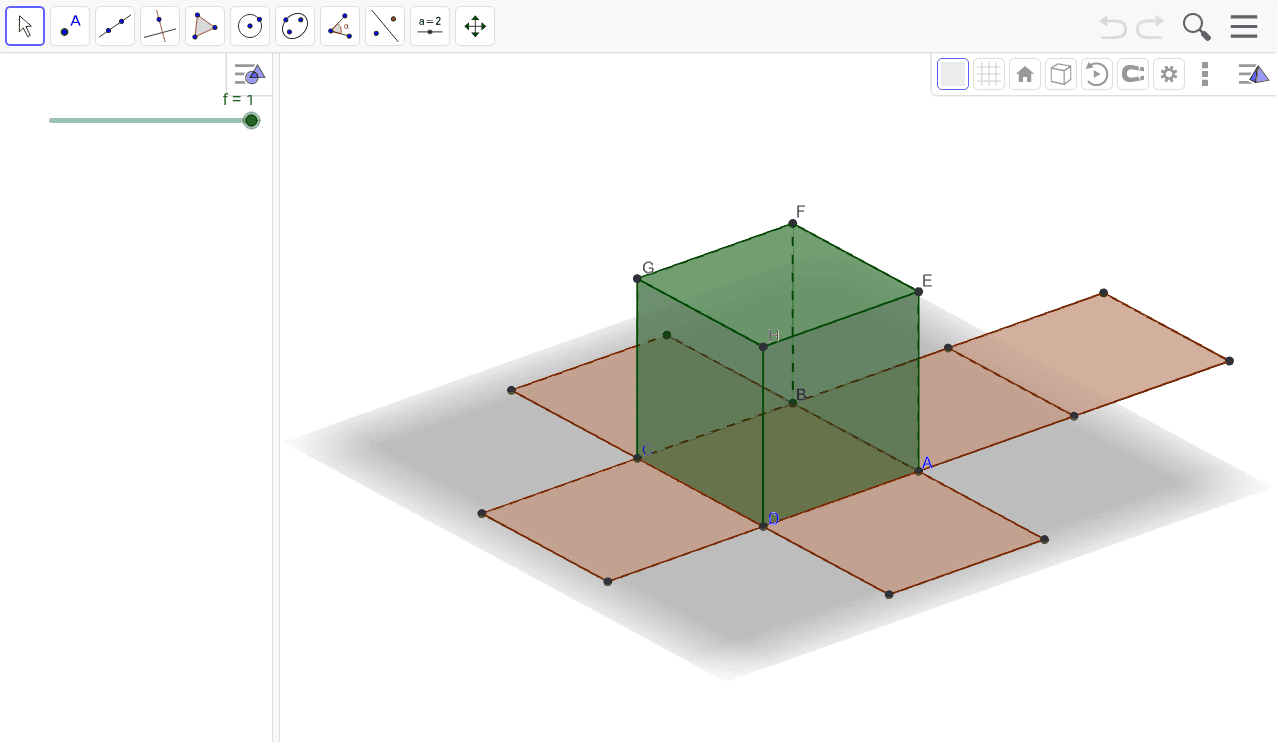Open the search tool input
This screenshot has width=1278, height=744.
[1196, 26]
